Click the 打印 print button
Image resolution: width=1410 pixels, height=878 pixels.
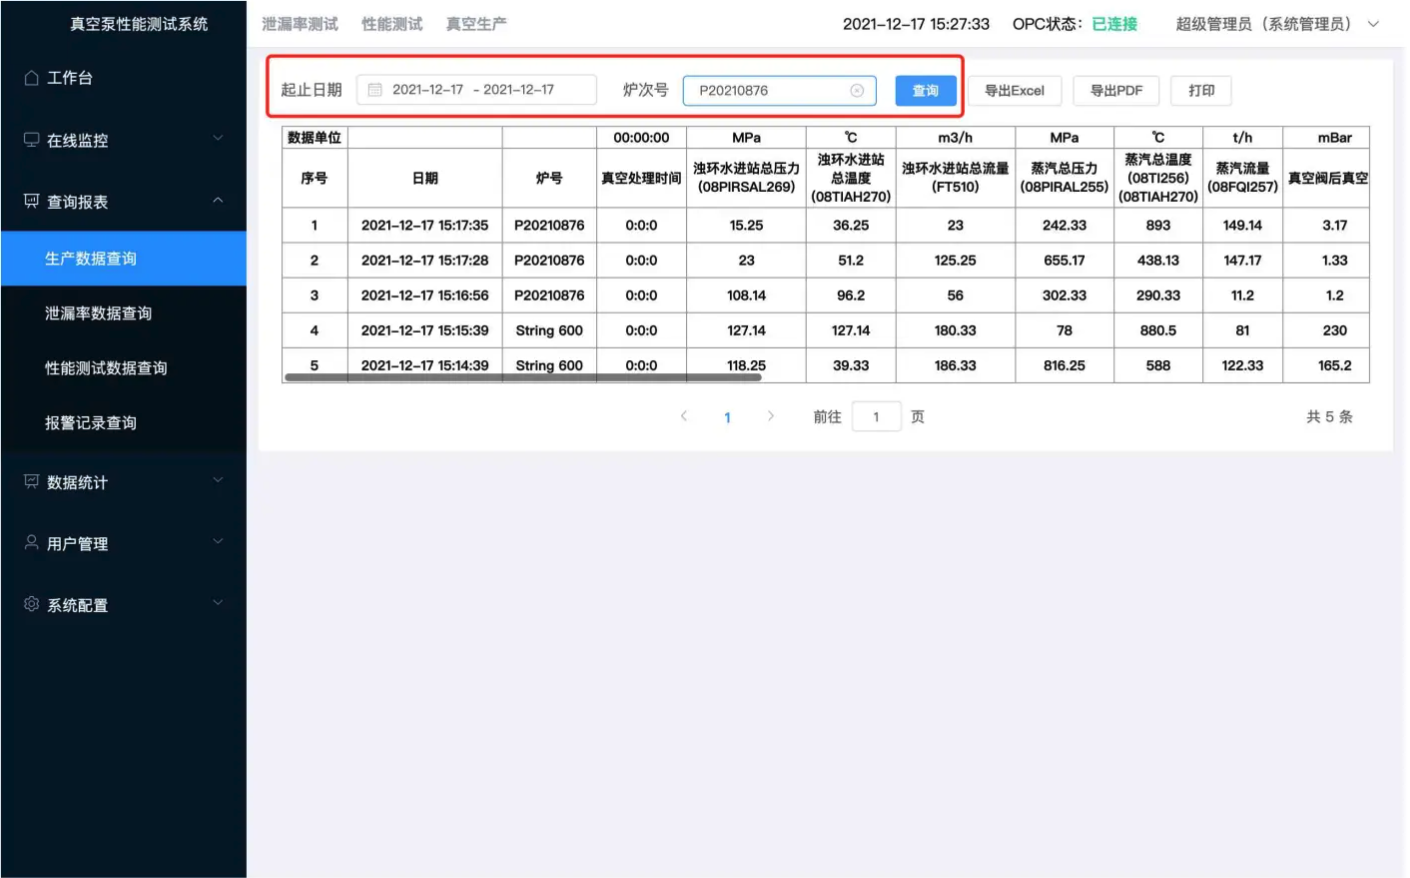click(1202, 91)
